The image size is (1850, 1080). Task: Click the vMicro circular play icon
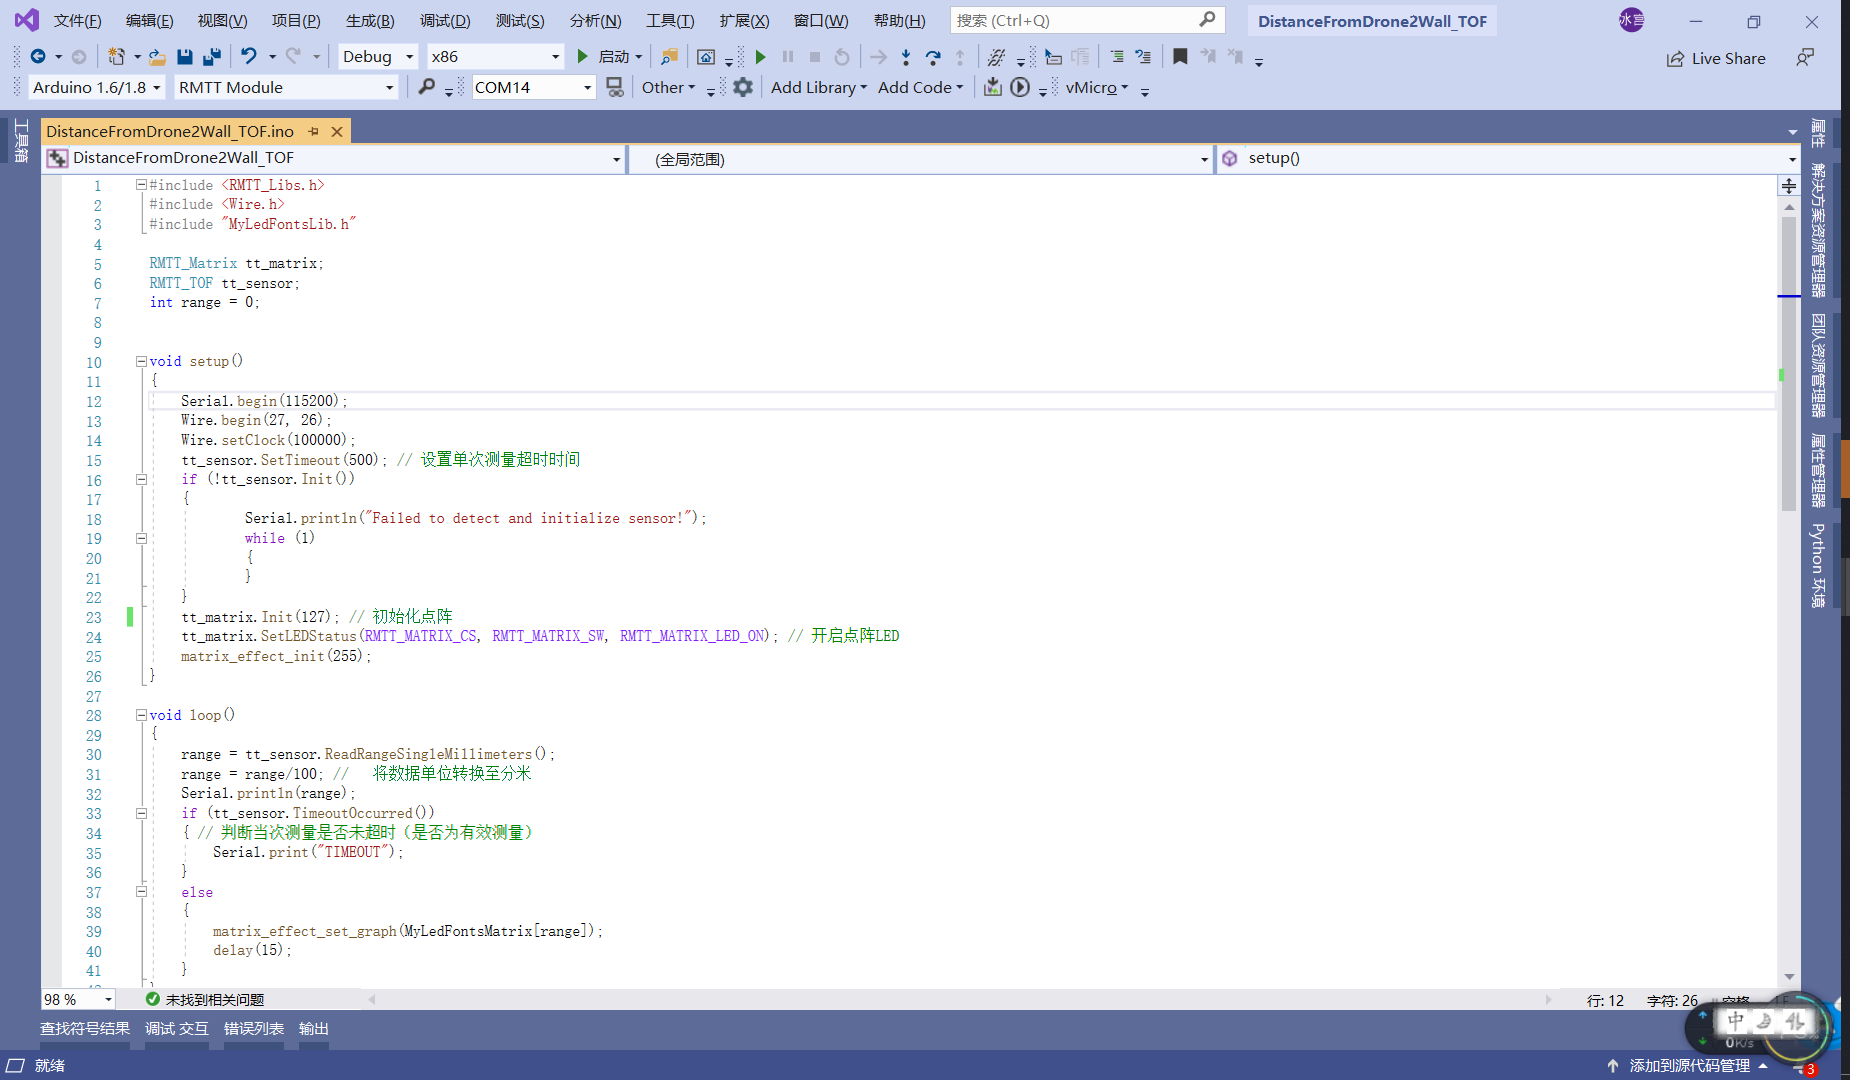(1020, 87)
